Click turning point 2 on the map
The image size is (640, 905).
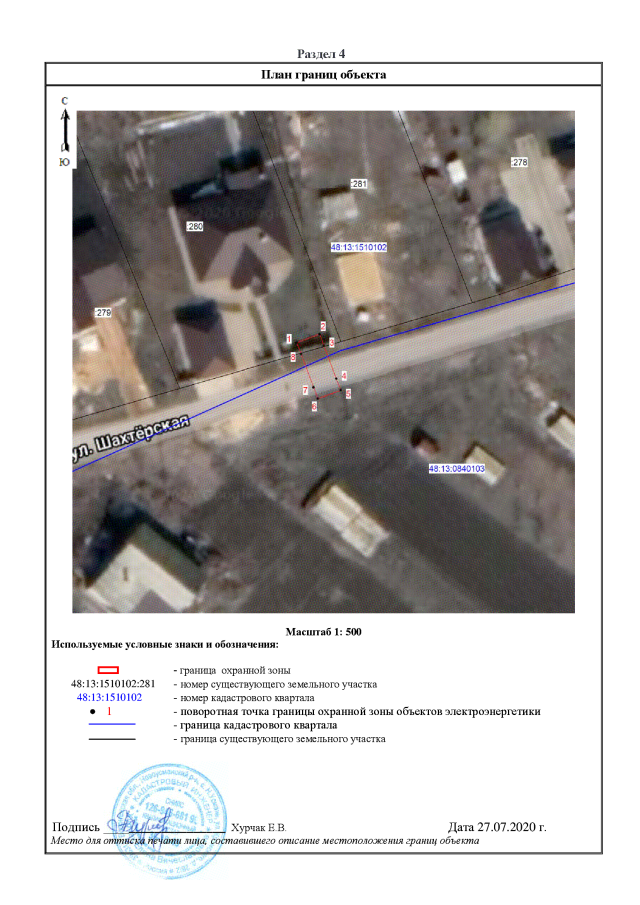coord(323,327)
